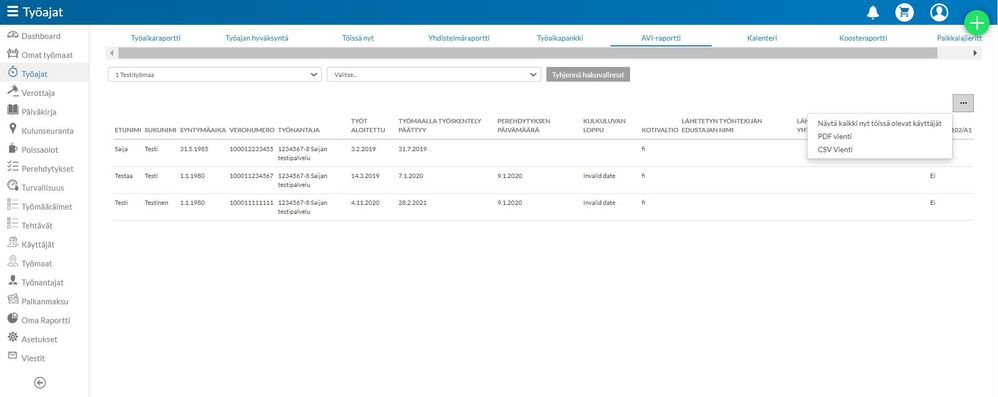Collapse sidebar with back arrow icon
This screenshot has width=998, height=397.
[40, 382]
